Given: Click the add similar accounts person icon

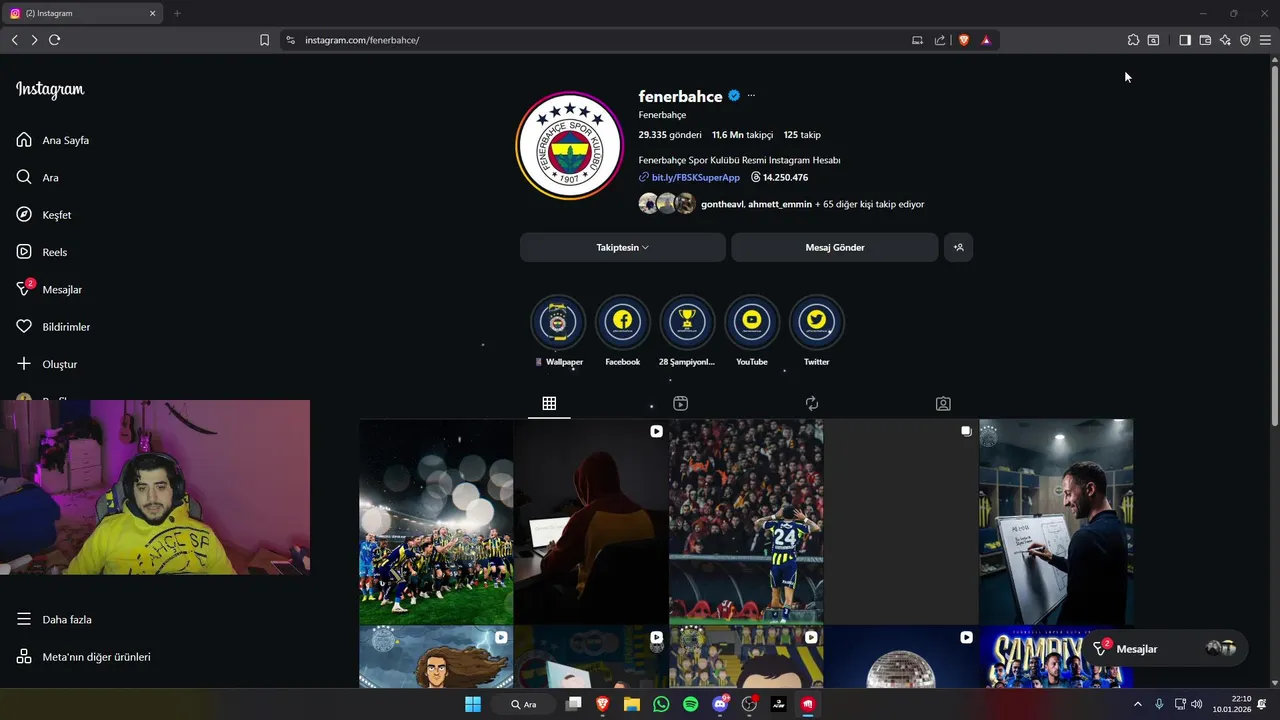Looking at the screenshot, I should [x=958, y=247].
